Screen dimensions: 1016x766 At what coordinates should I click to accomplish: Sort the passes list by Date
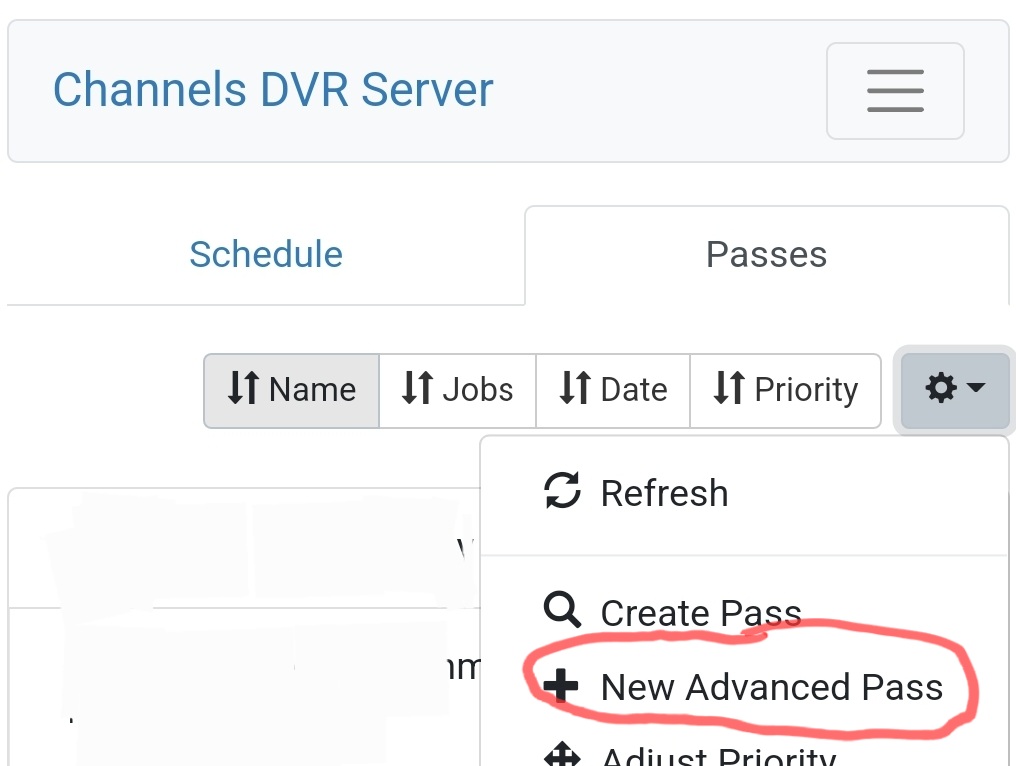613,390
